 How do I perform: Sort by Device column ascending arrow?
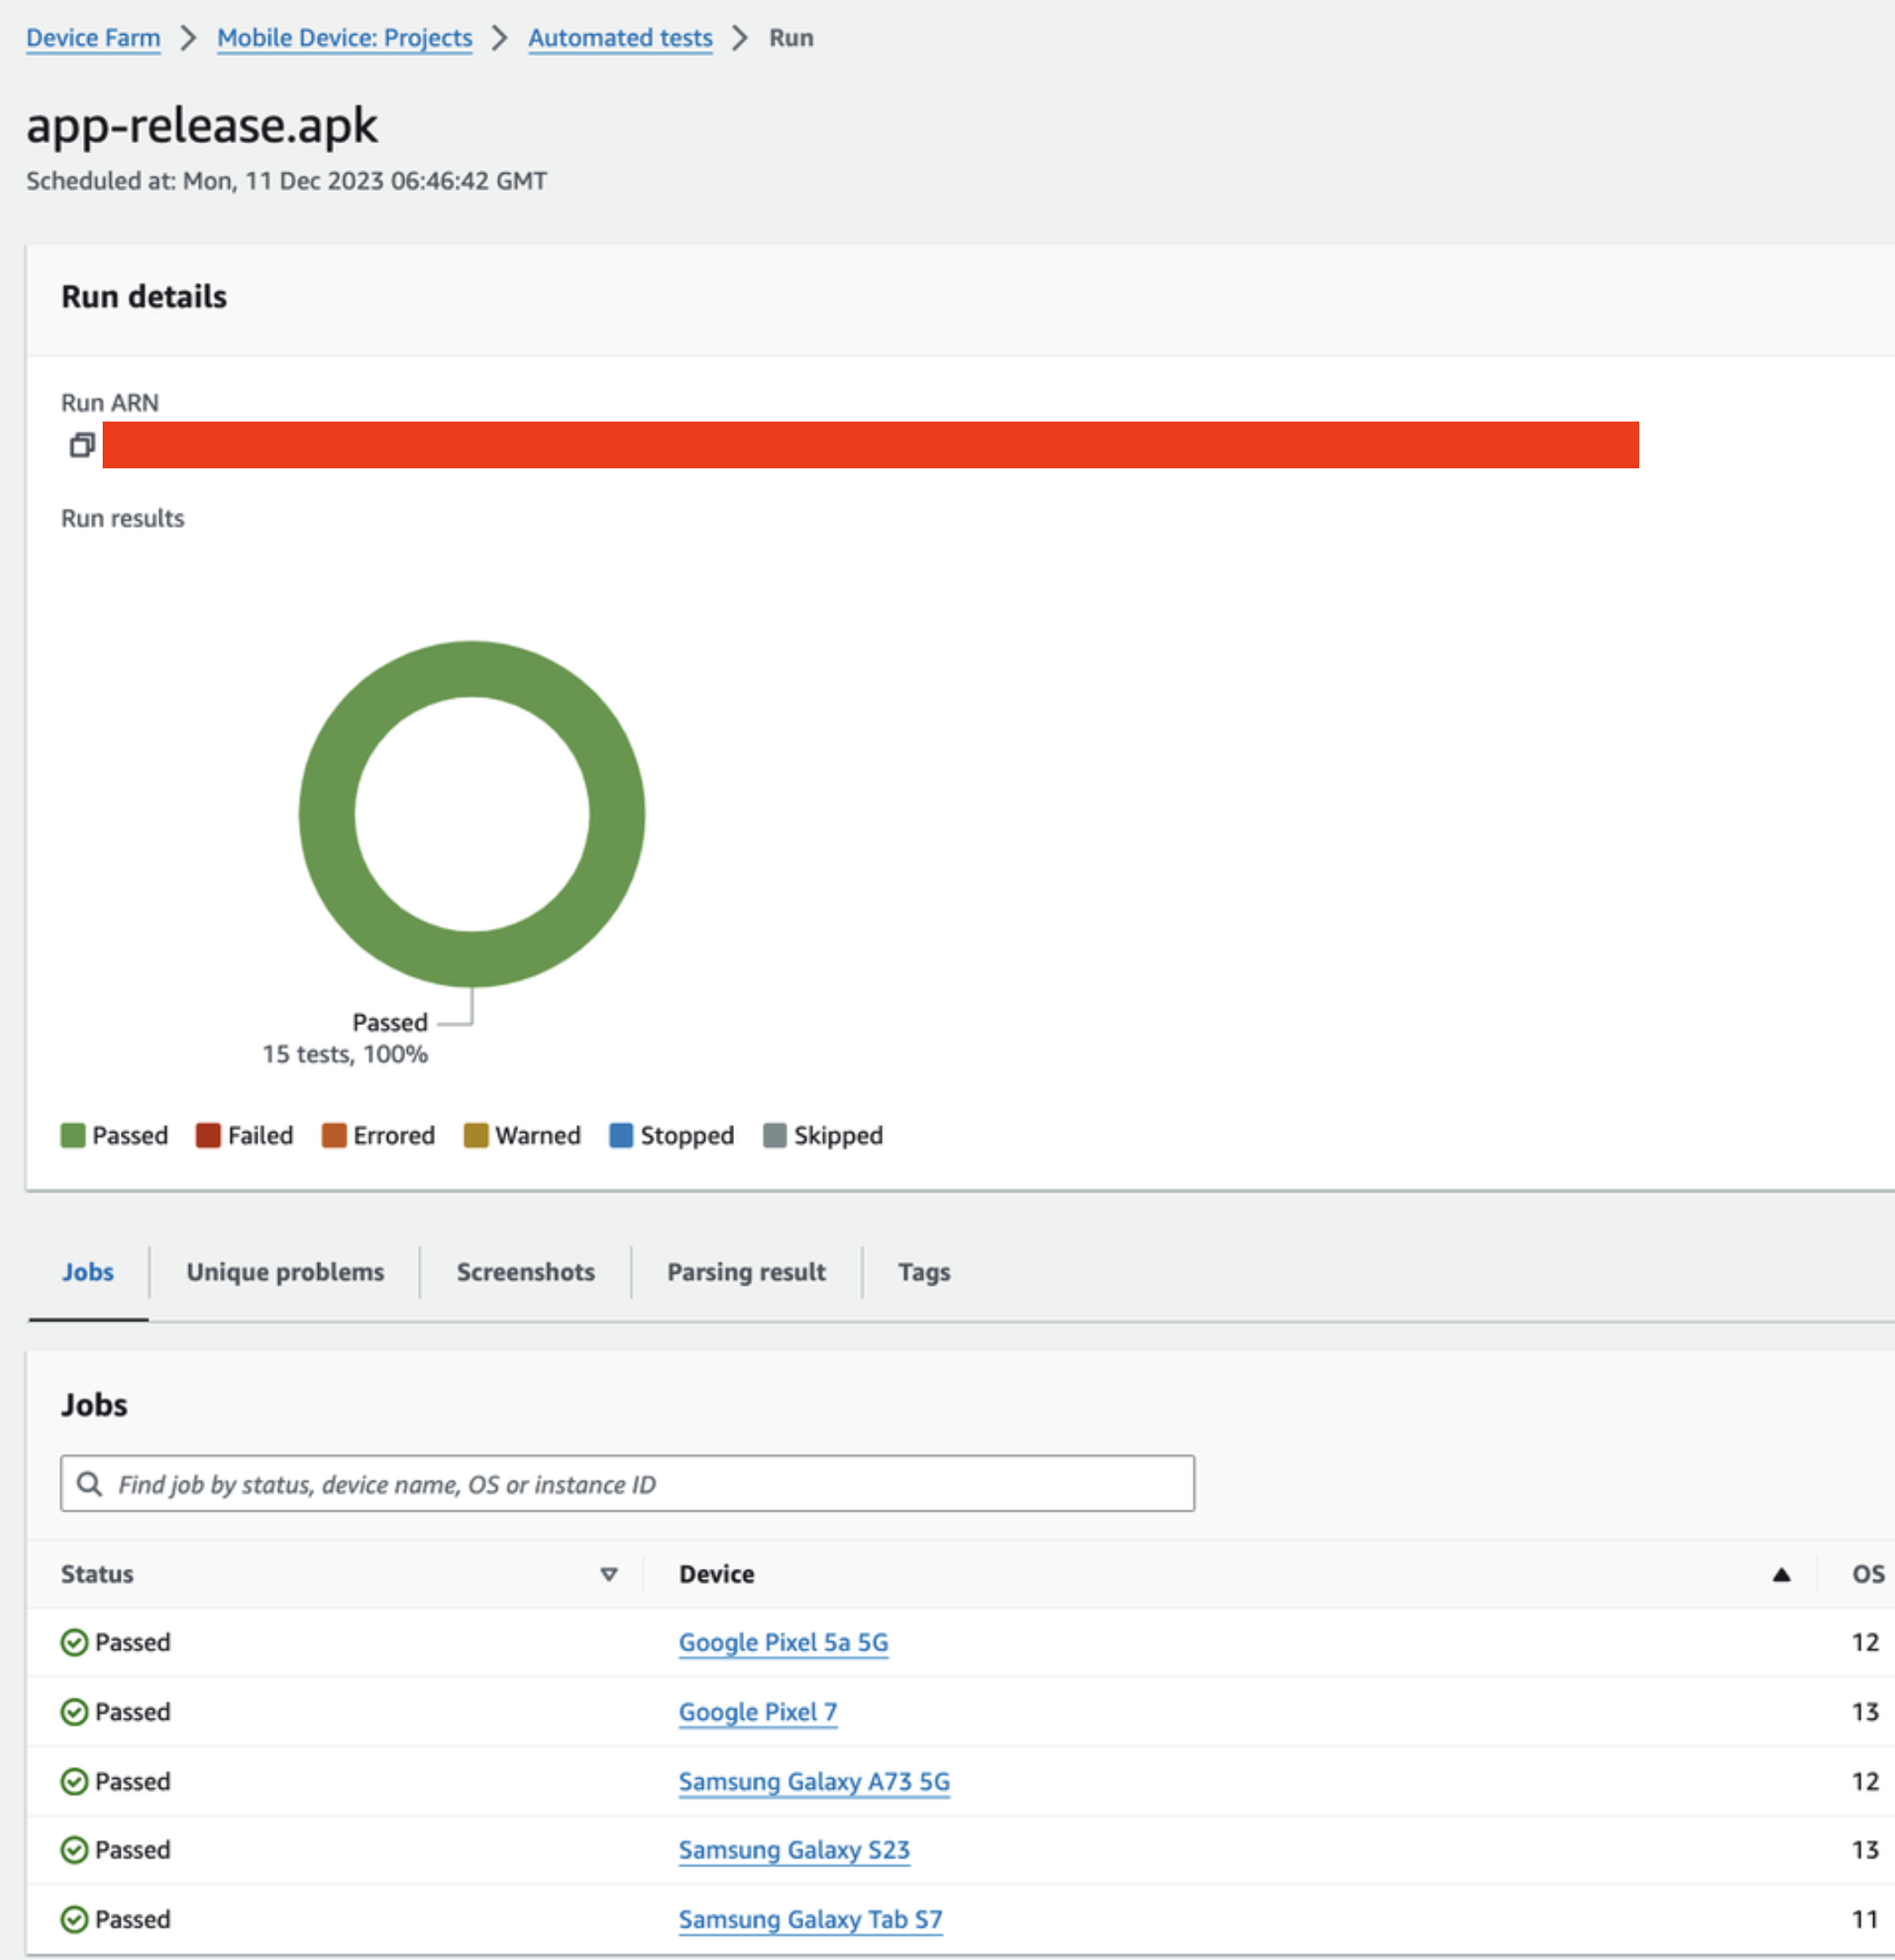1781,1574
